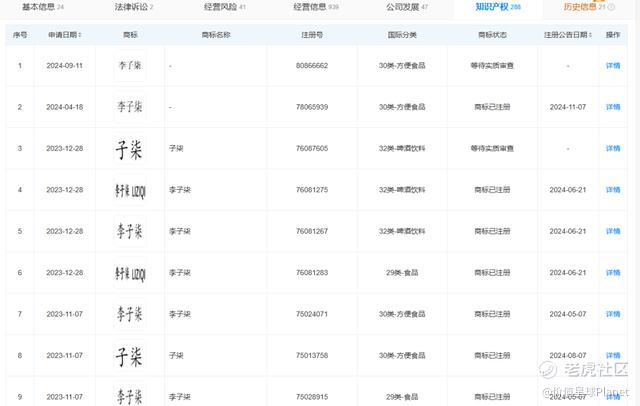Click trademark name 子柒 for 75013758

coord(176,356)
